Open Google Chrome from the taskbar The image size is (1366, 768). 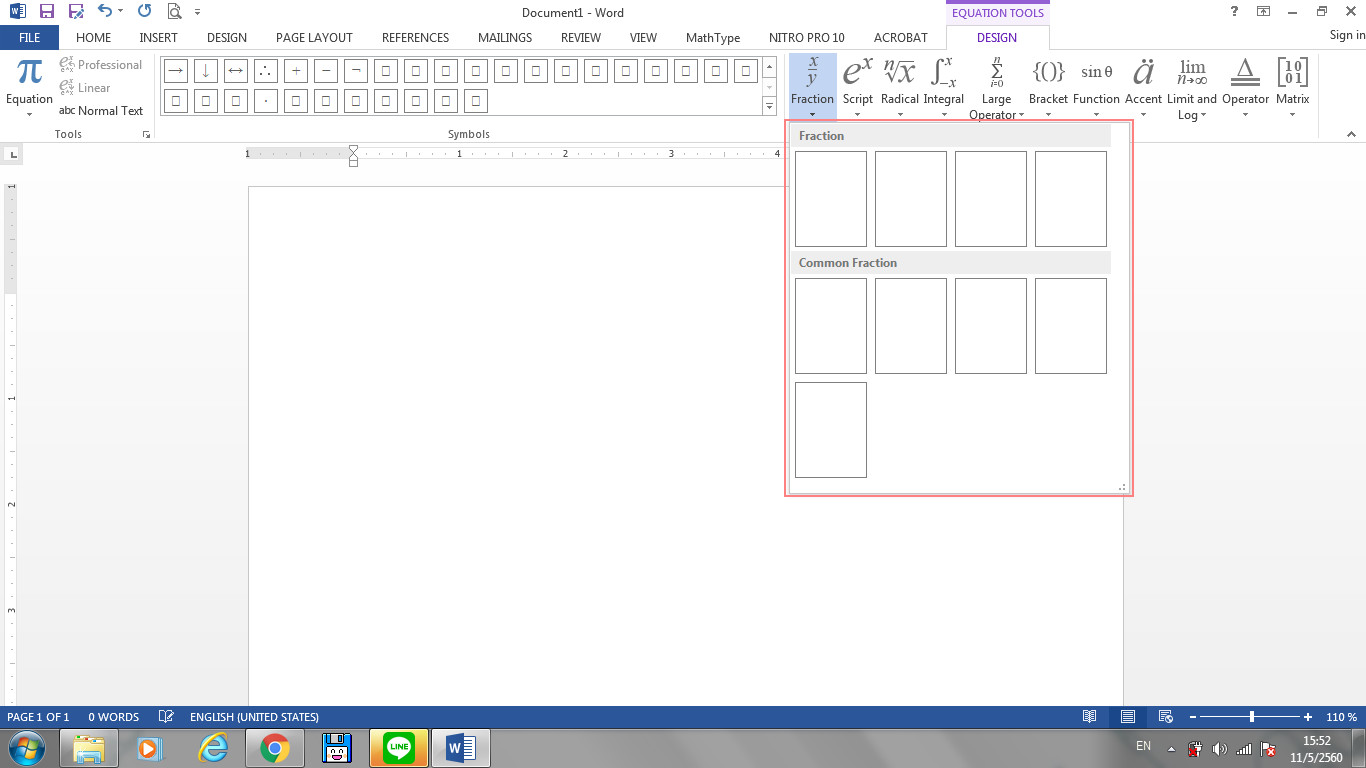(275, 748)
